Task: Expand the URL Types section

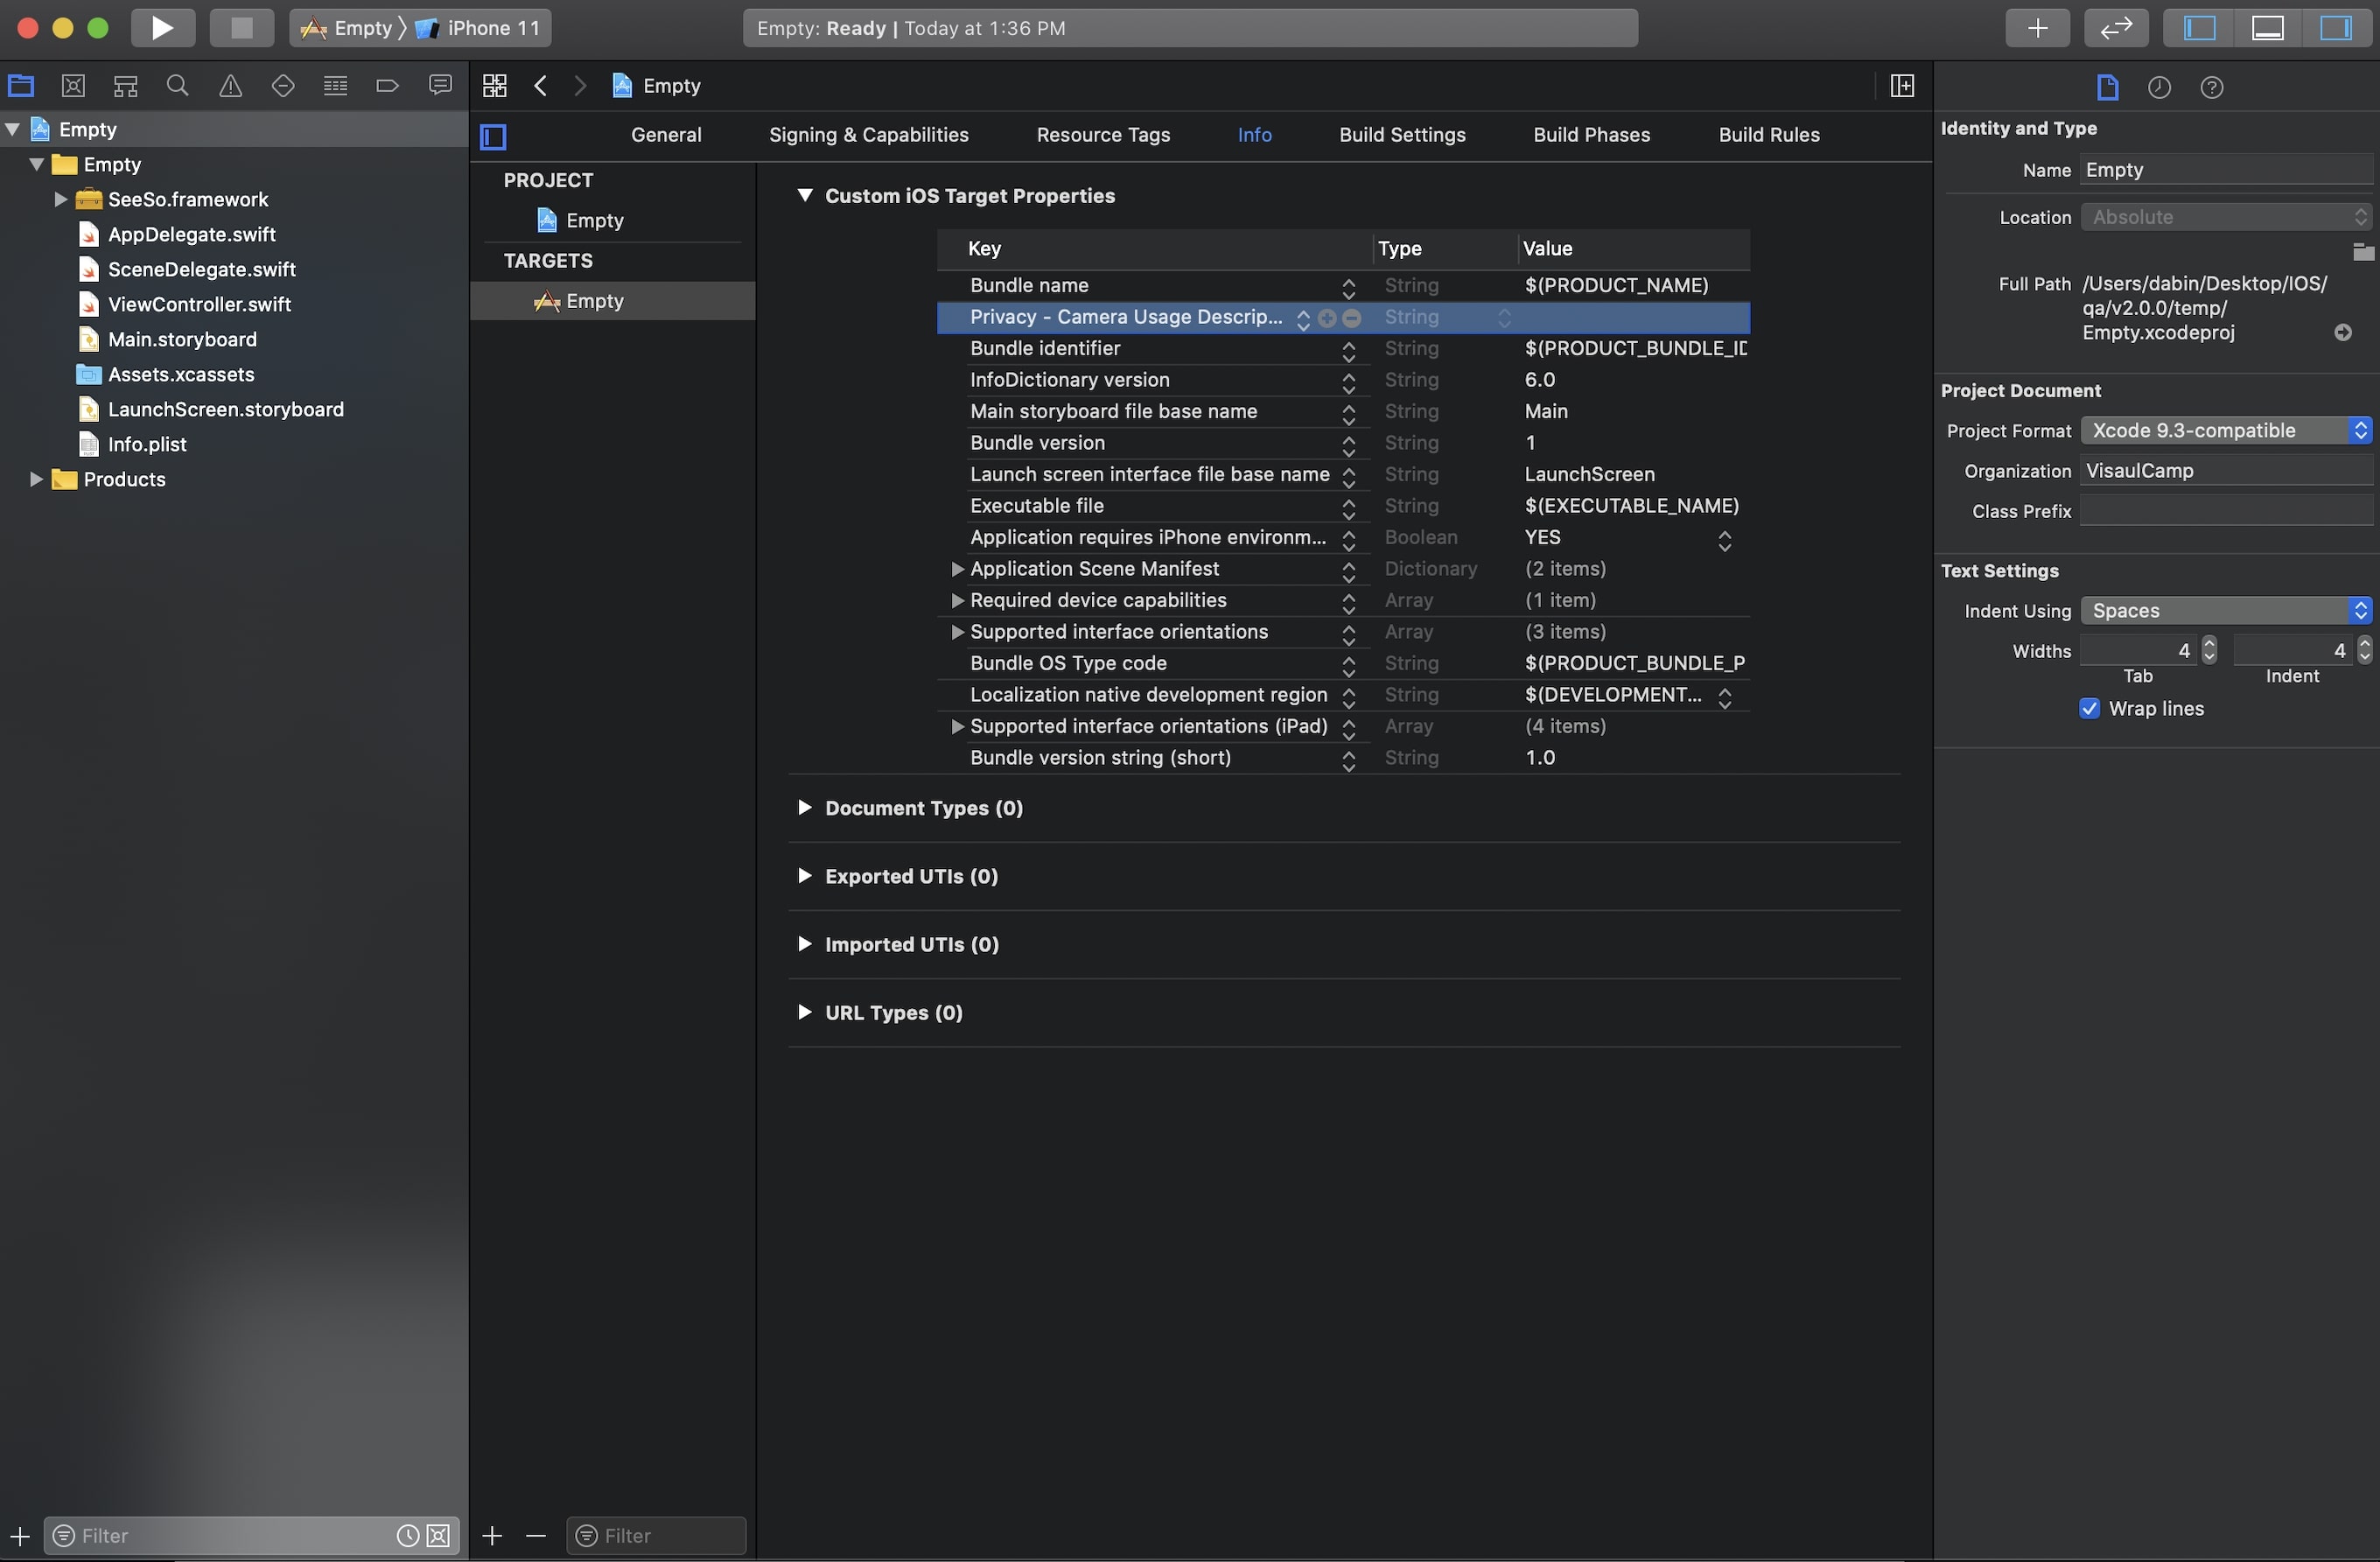Action: 804,1011
